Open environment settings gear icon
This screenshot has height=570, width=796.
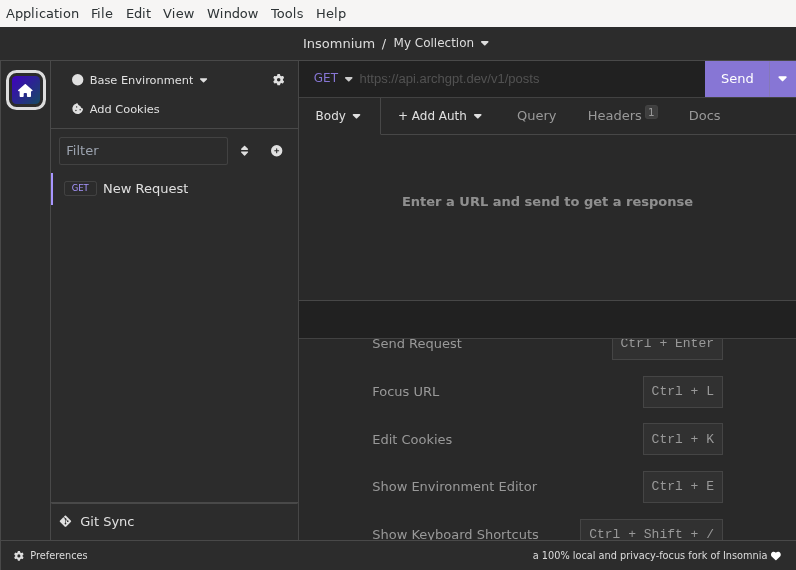278,80
